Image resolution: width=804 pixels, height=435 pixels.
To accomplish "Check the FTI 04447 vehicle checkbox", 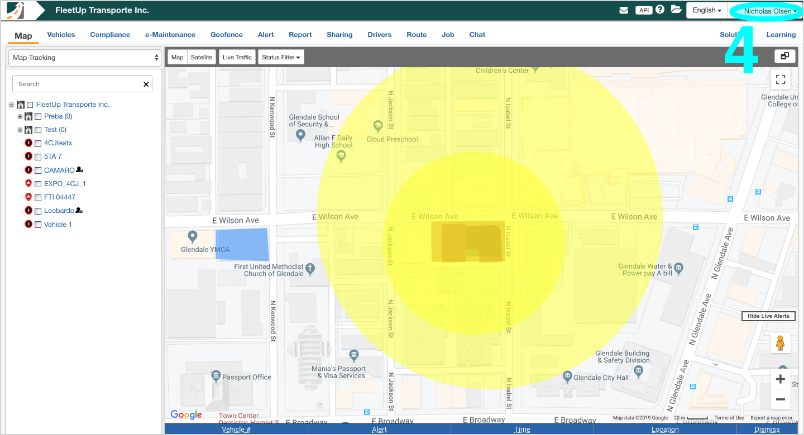I will (38, 197).
